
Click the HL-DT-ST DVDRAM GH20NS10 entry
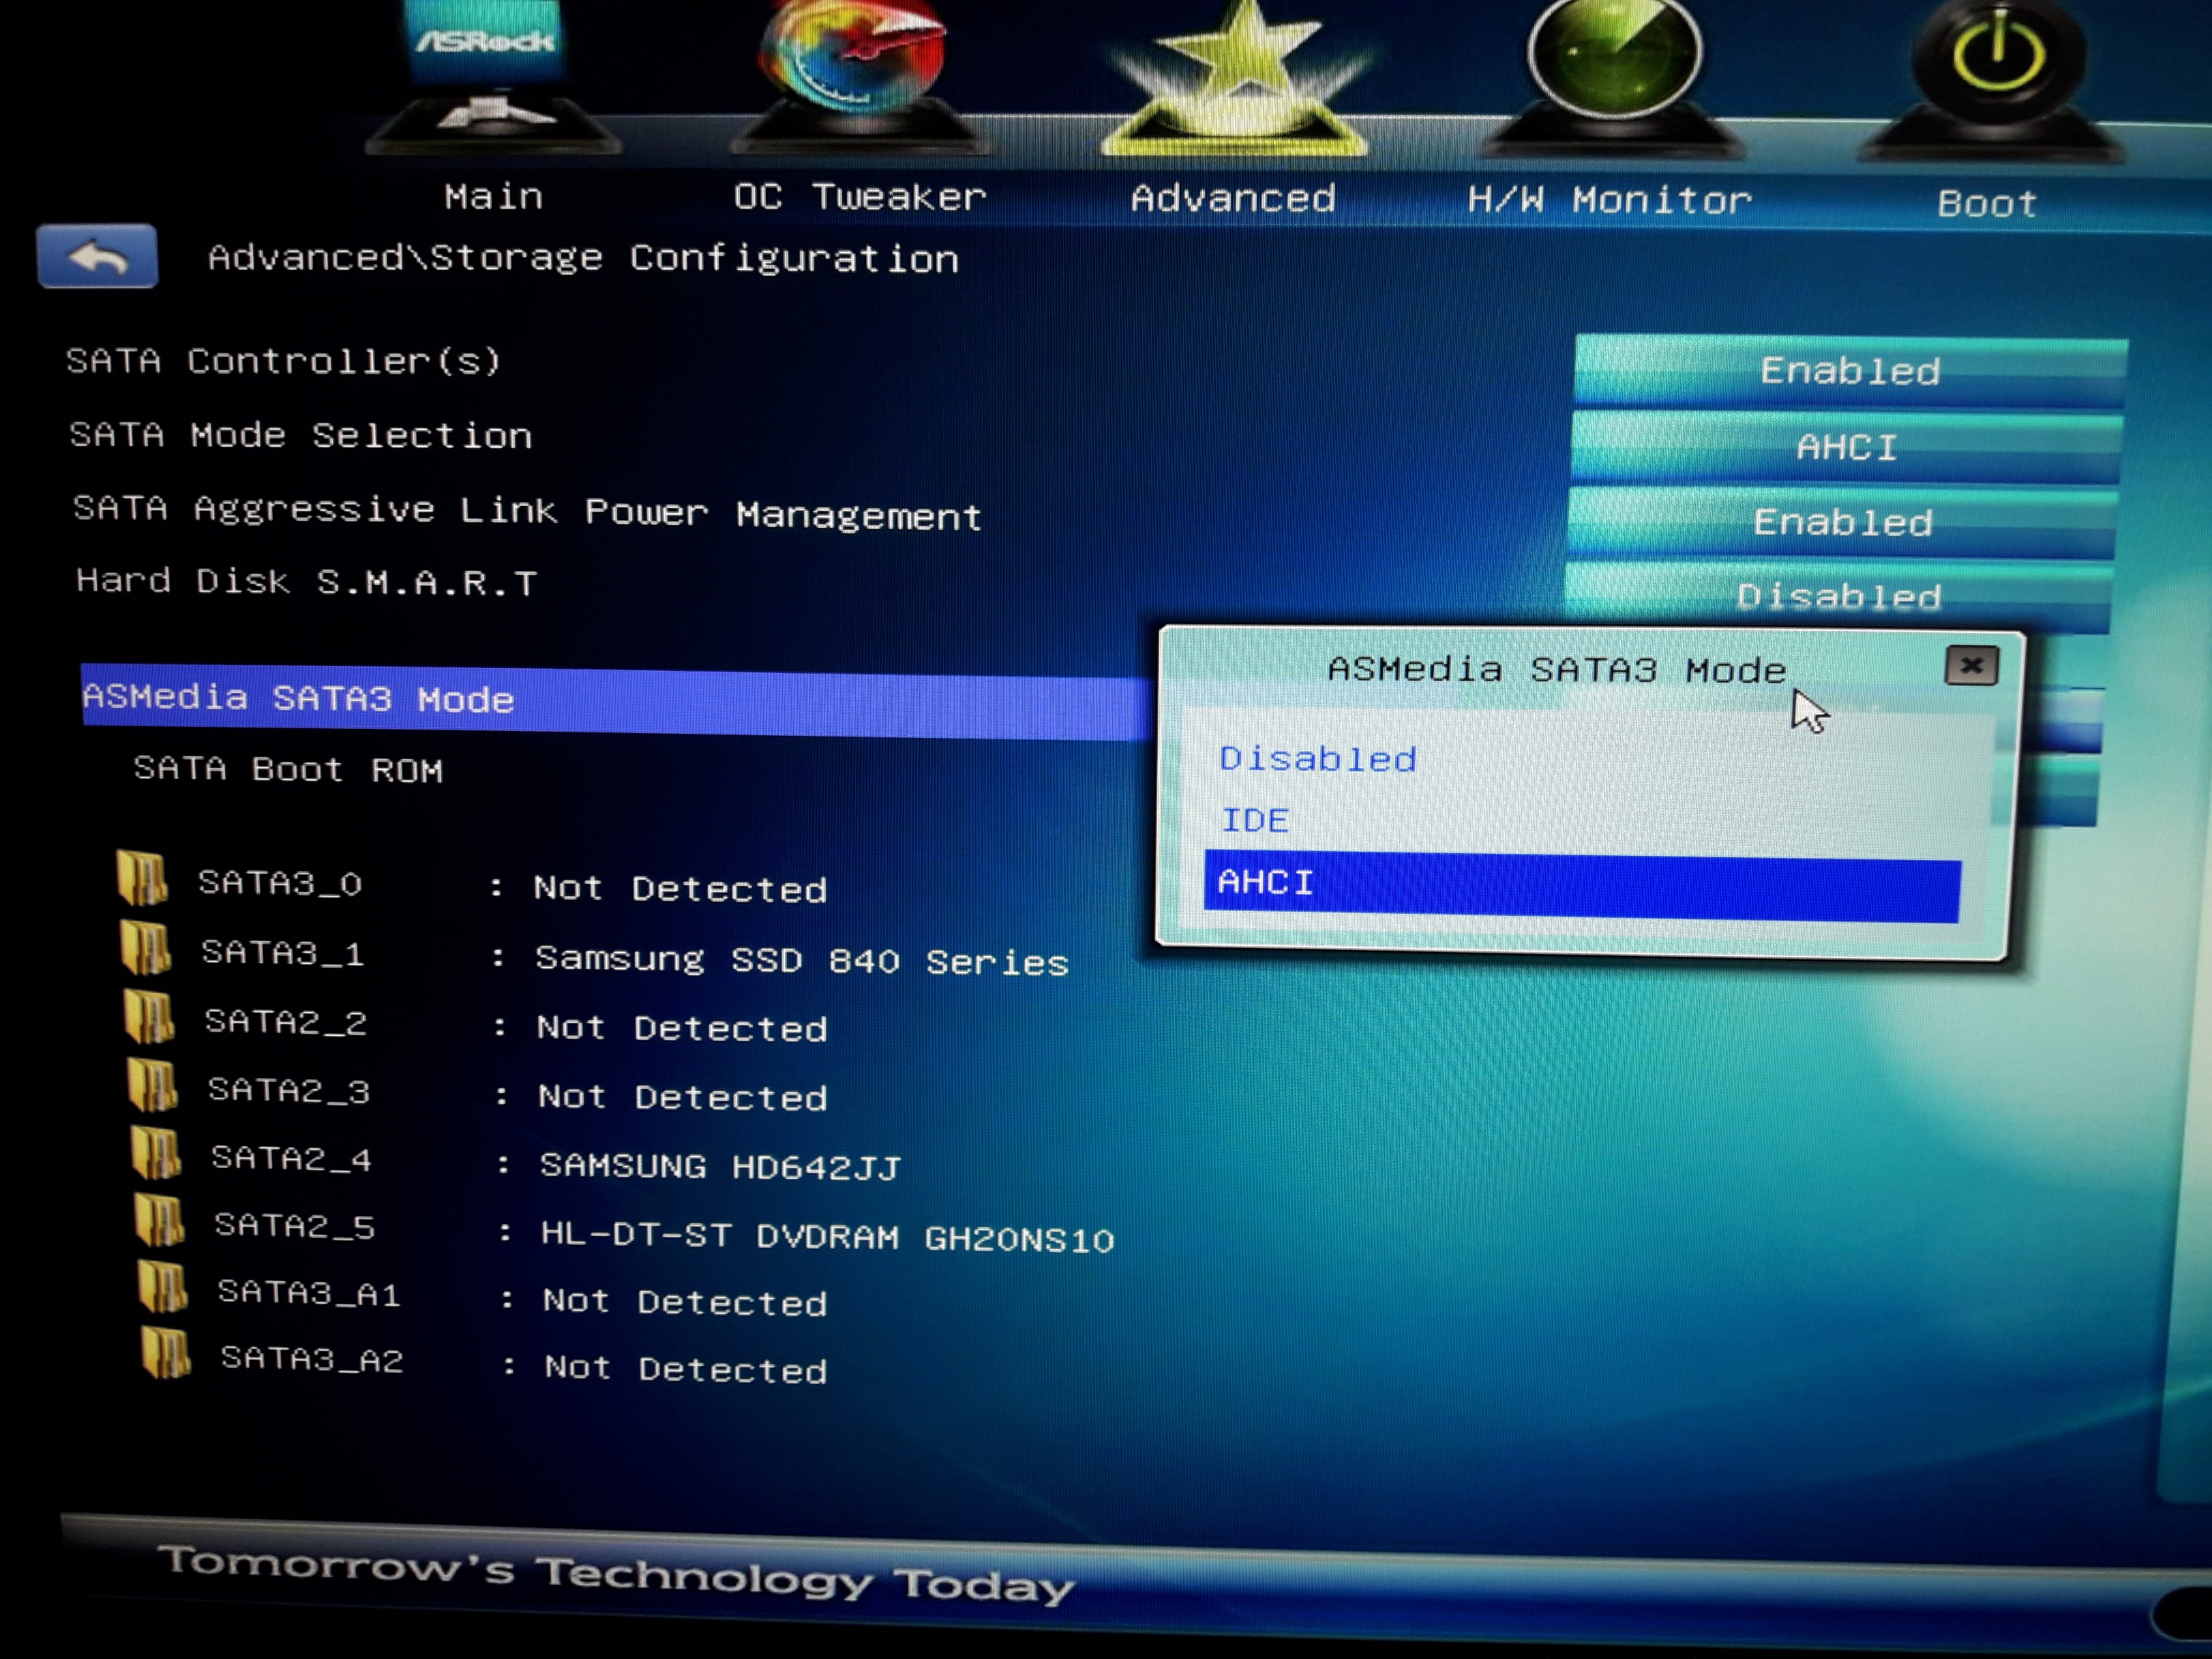(827, 1237)
